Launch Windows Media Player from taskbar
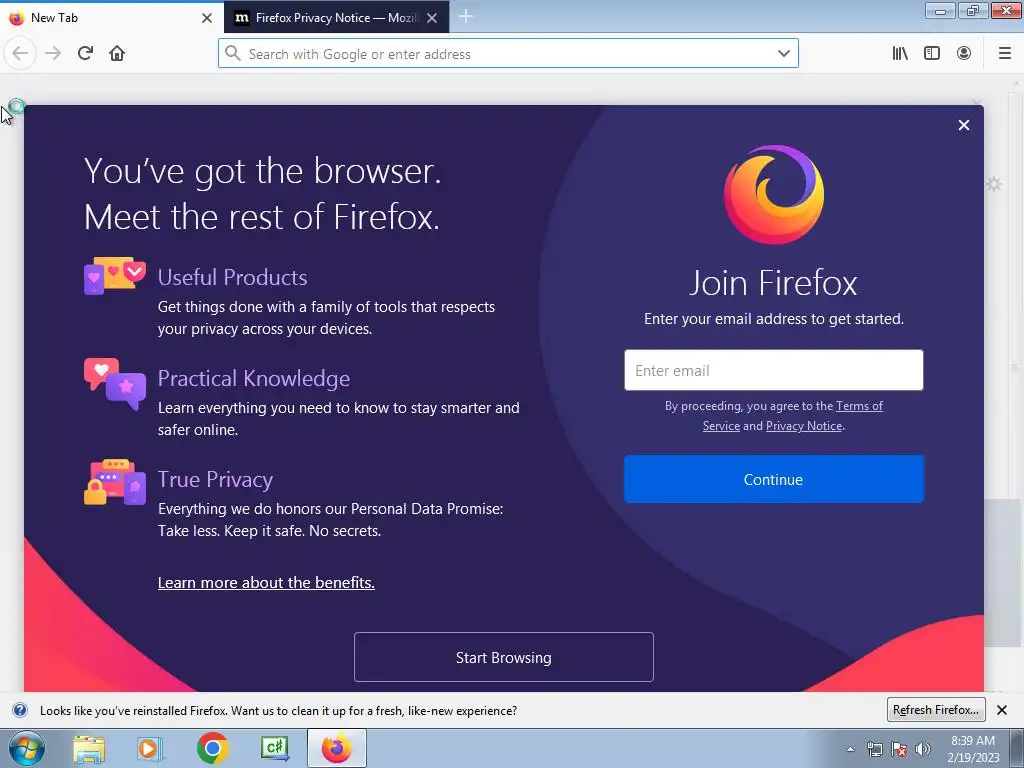1024x768 pixels. (x=150, y=748)
